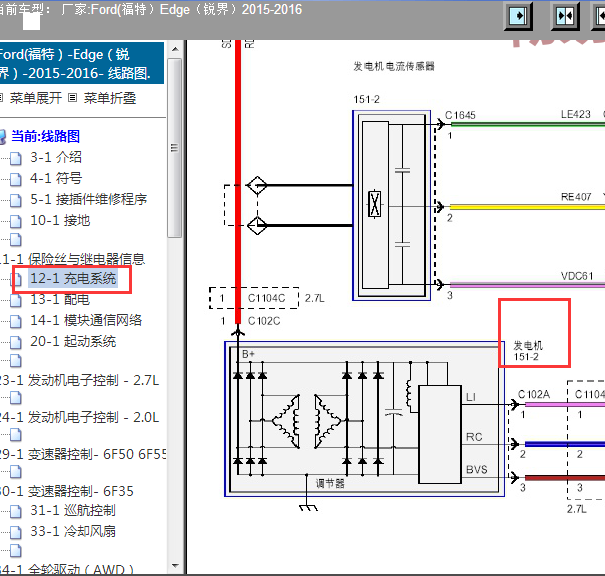This screenshot has height=576, width=605.
Task: Select the 当前:线路图 root node
Action: click(x=46, y=136)
